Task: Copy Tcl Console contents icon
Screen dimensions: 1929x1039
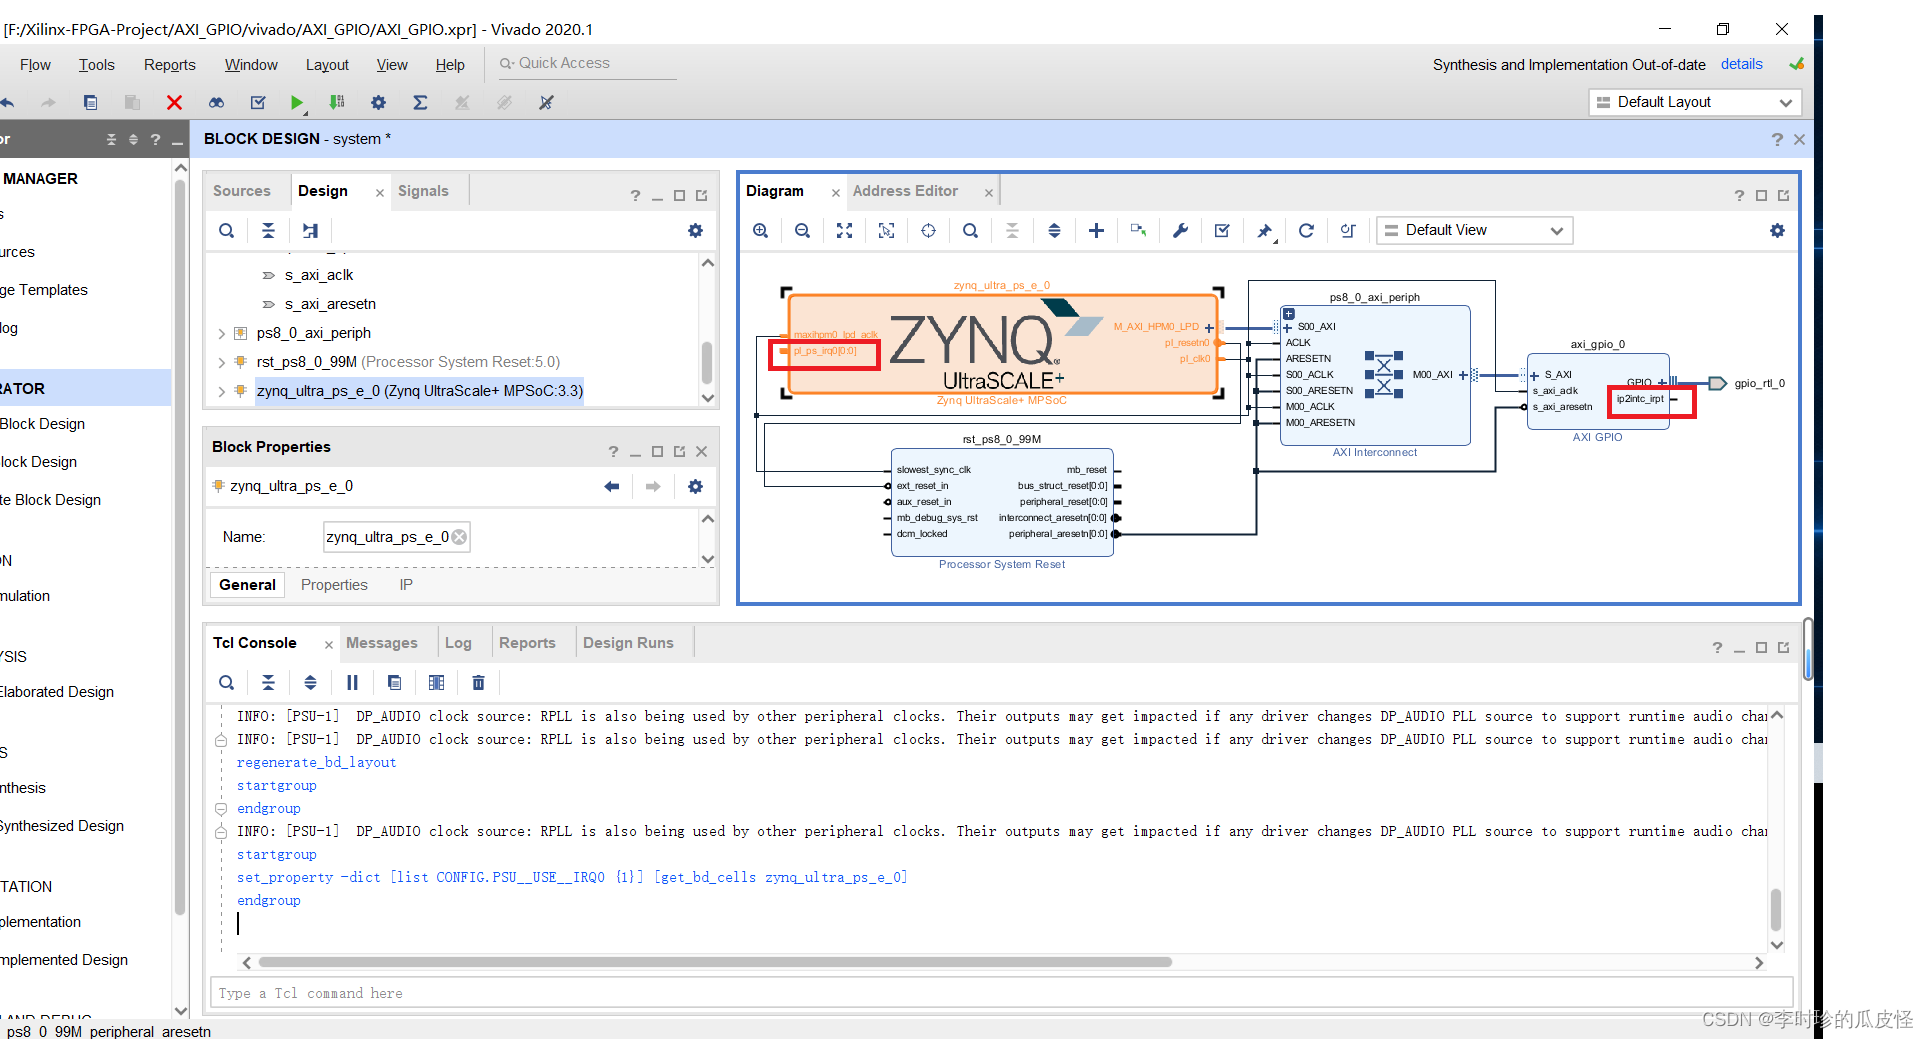Action: (x=394, y=683)
